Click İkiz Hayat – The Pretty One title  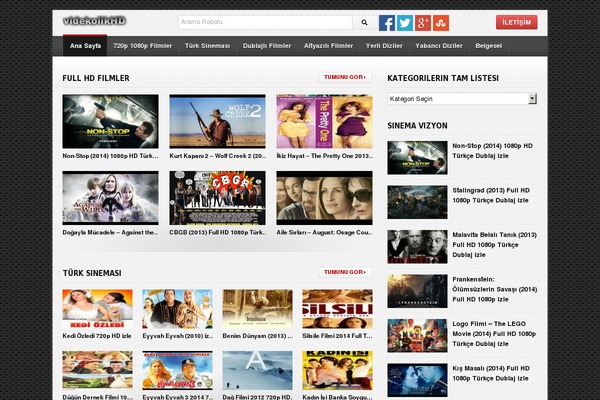coord(324,156)
